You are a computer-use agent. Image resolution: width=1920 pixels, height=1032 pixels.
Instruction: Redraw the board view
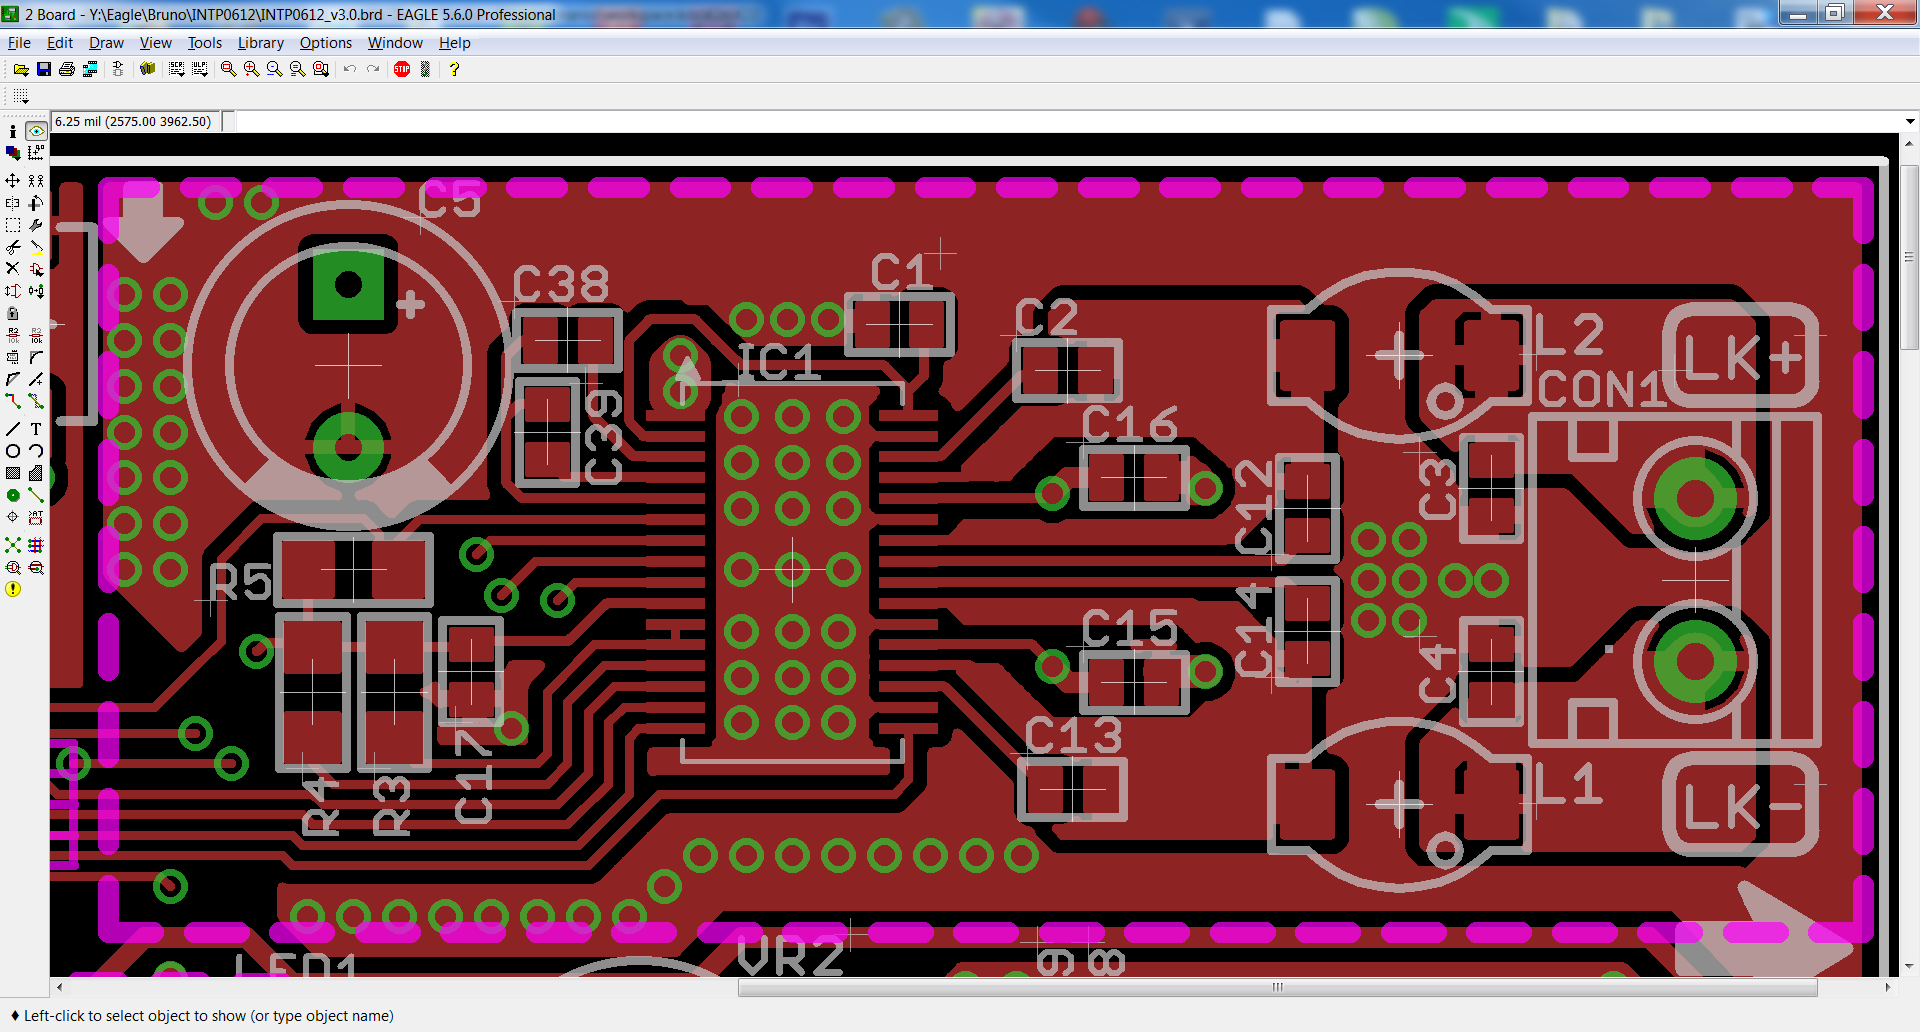(x=297, y=69)
